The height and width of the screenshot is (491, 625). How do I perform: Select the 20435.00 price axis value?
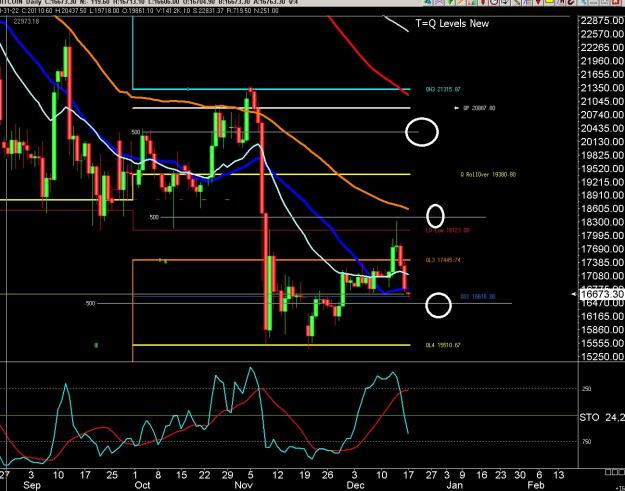coord(603,128)
